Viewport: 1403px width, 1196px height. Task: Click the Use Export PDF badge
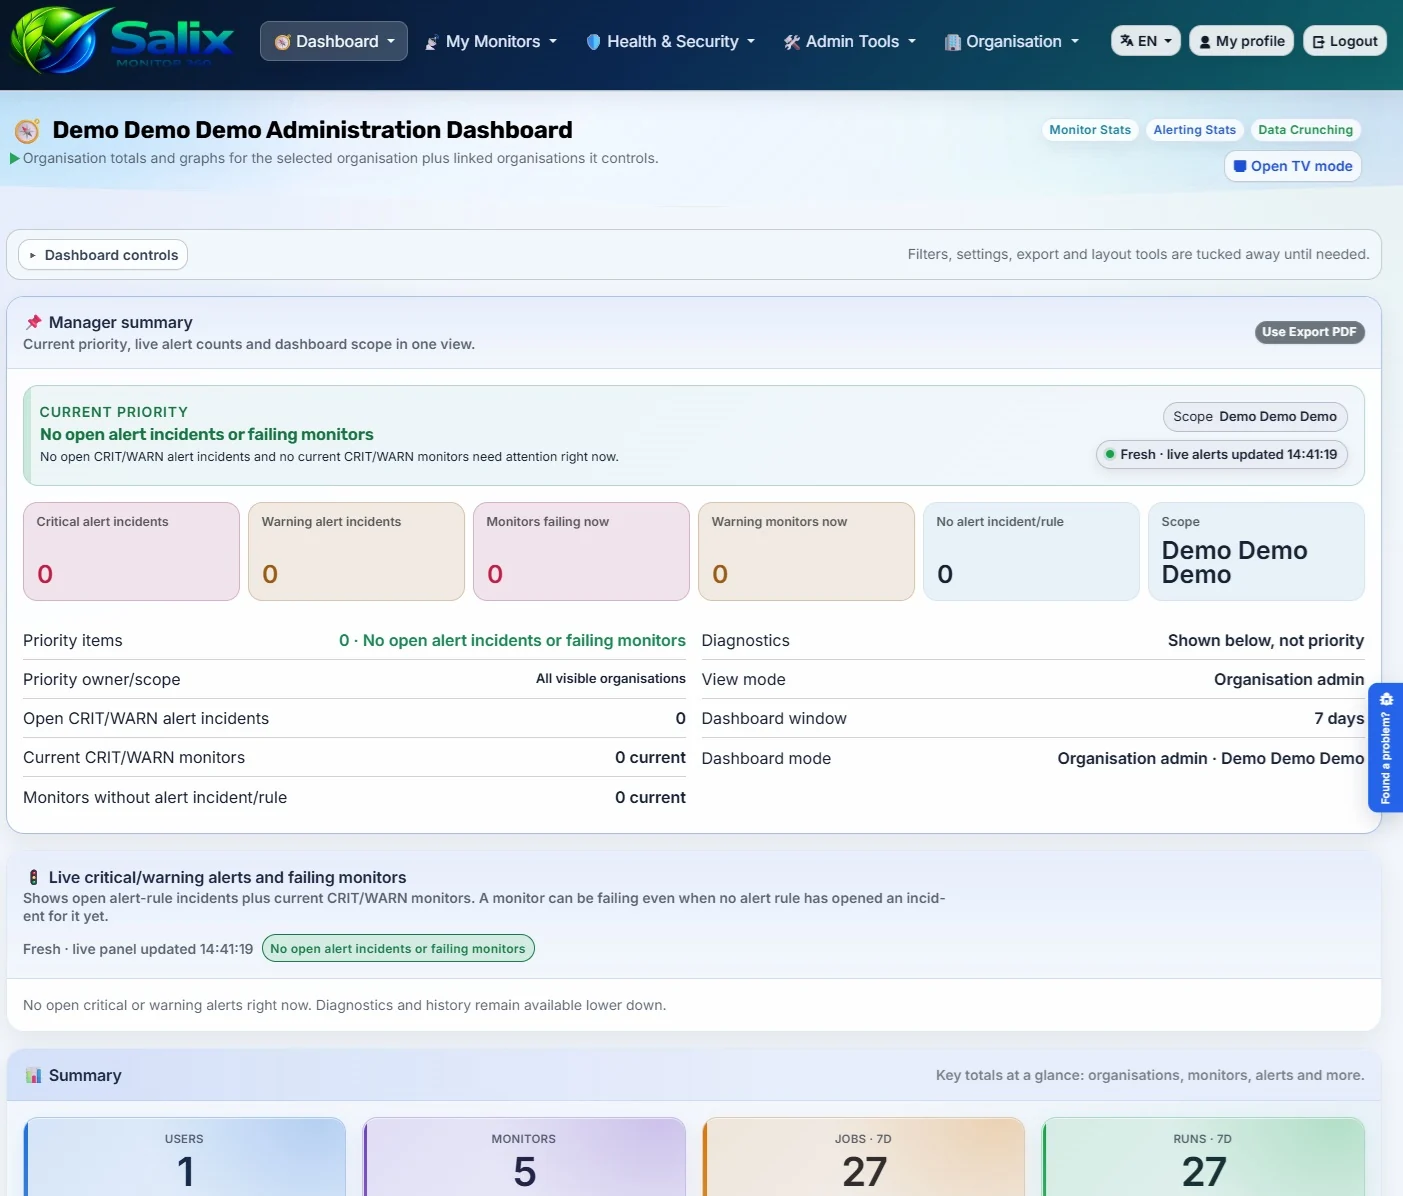1309,332
